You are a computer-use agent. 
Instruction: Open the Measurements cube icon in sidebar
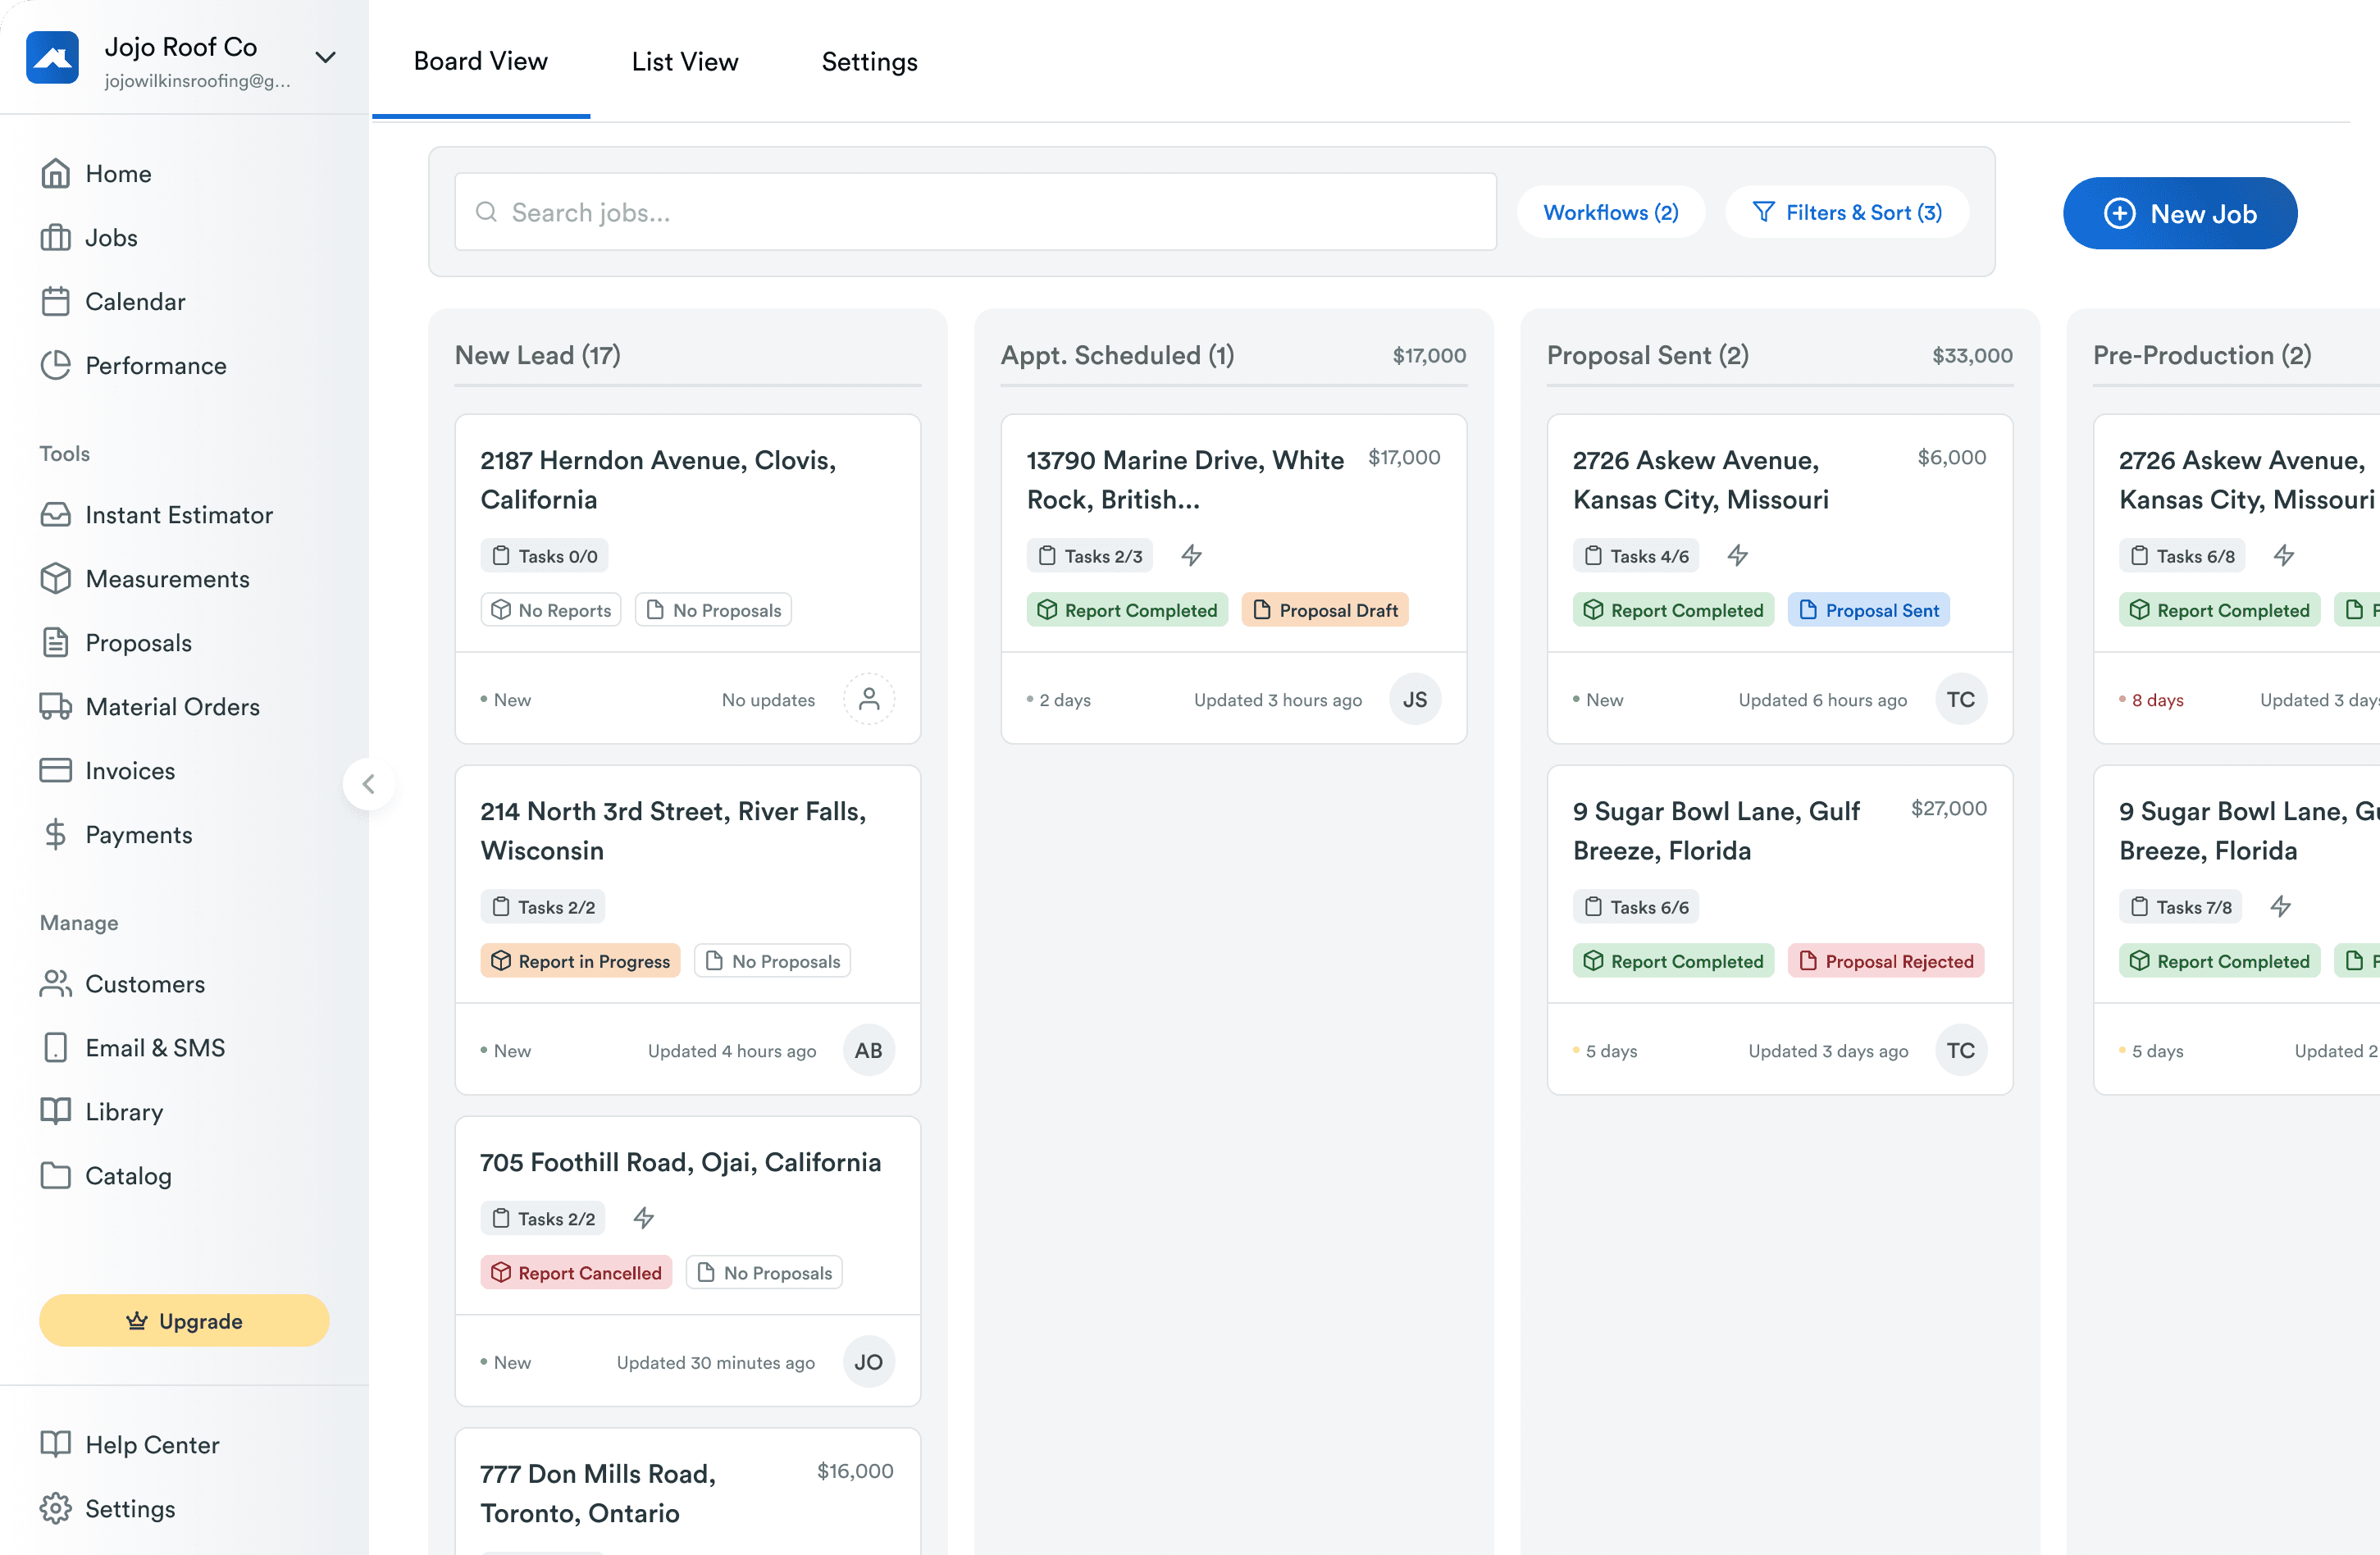56,579
